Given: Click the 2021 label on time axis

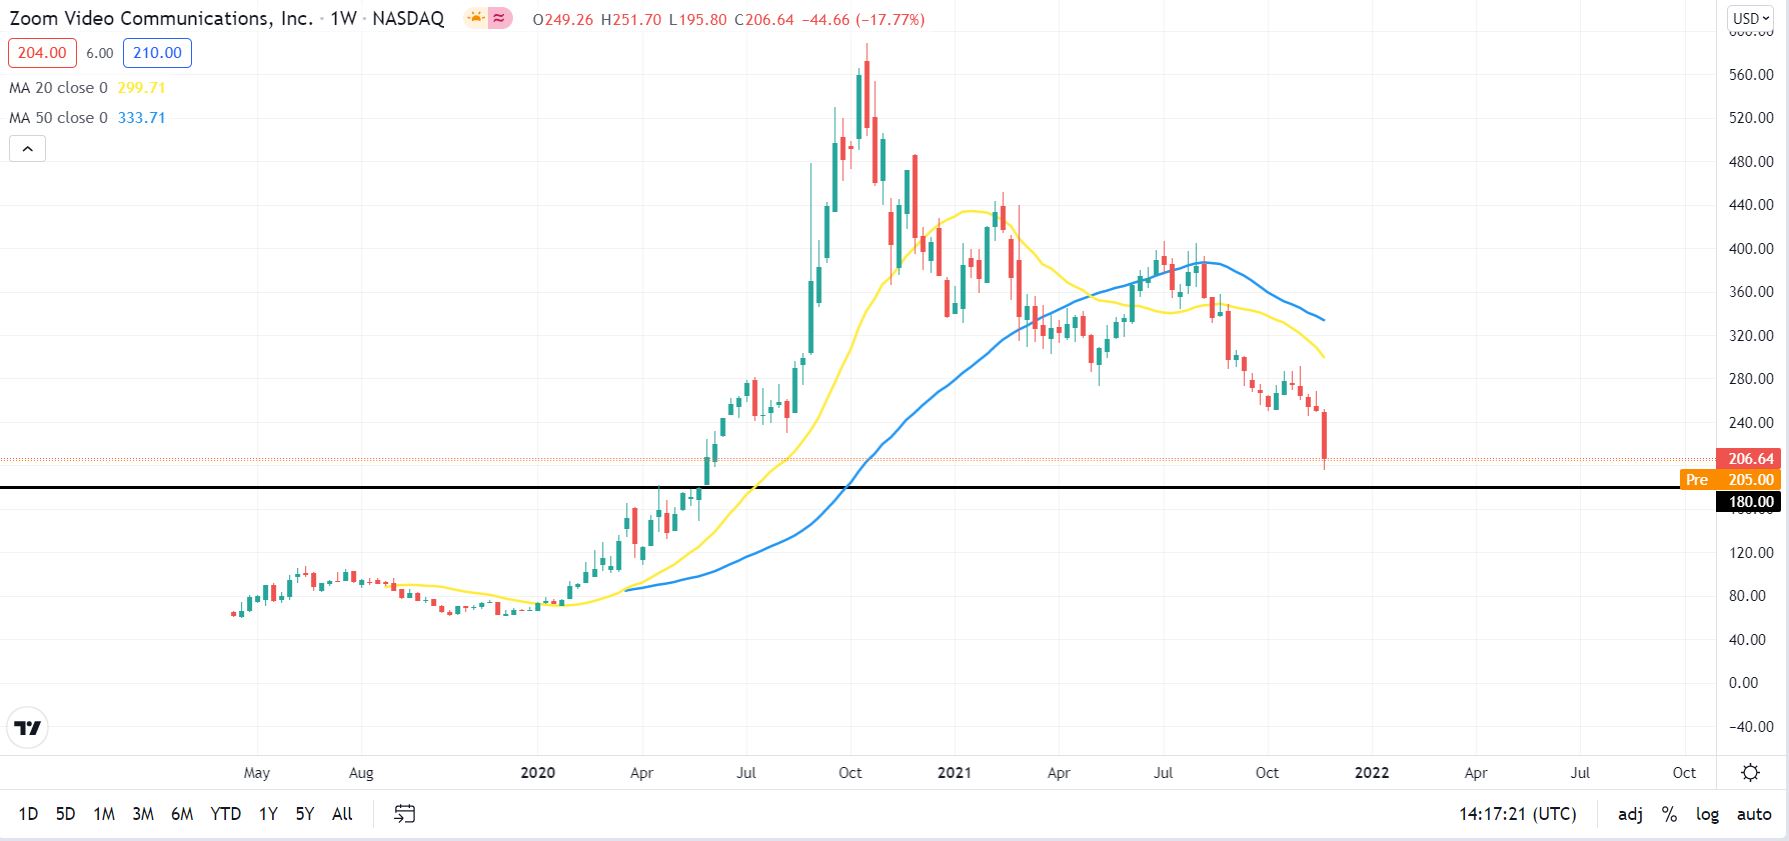Looking at the screenshot, I should [954, 773].
